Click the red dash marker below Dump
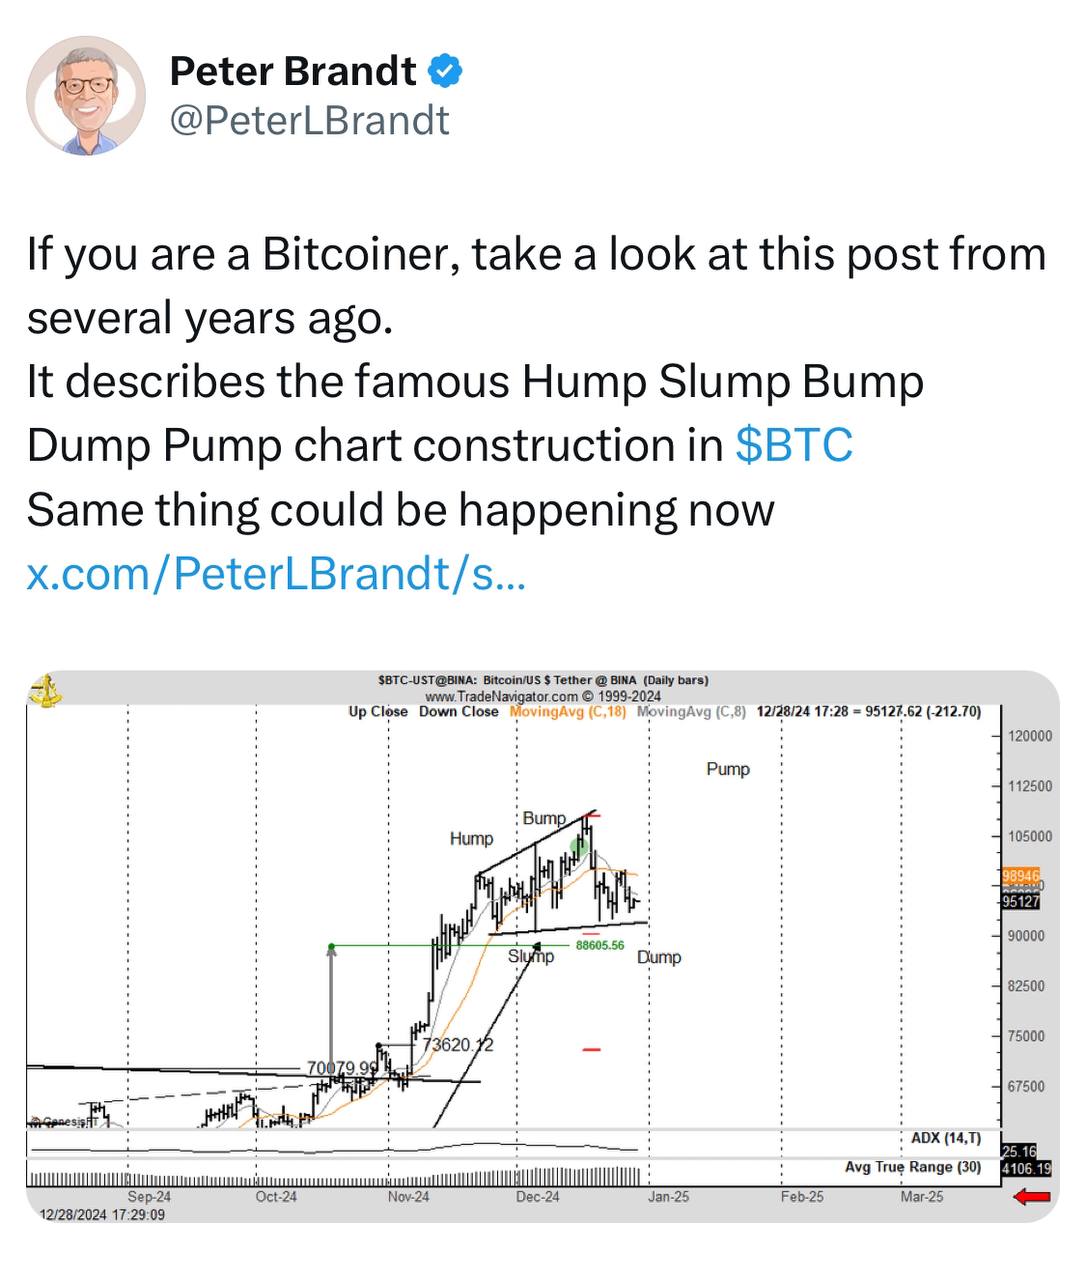The height and width of the screenshot is (1280, 1086). (591, 1049)
